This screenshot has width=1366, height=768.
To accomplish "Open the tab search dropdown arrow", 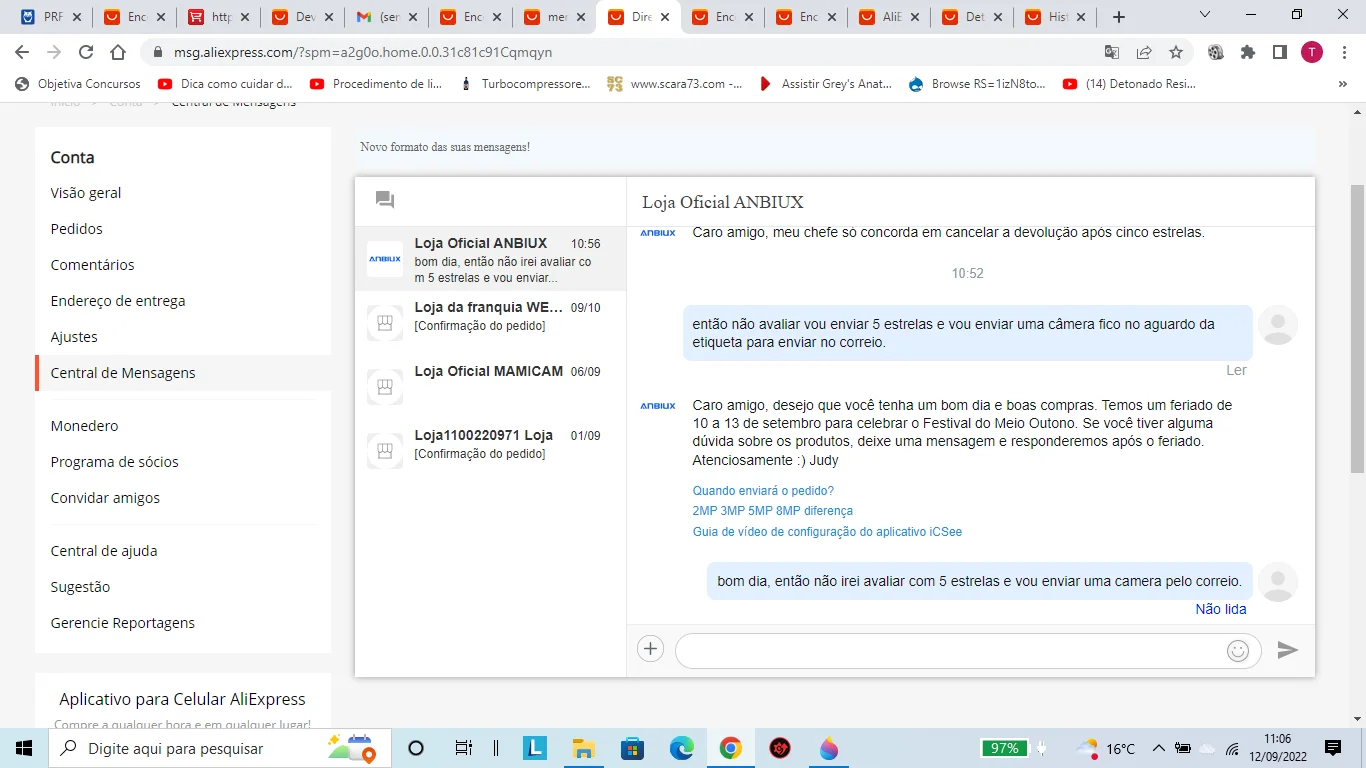I will [1205, 15].
